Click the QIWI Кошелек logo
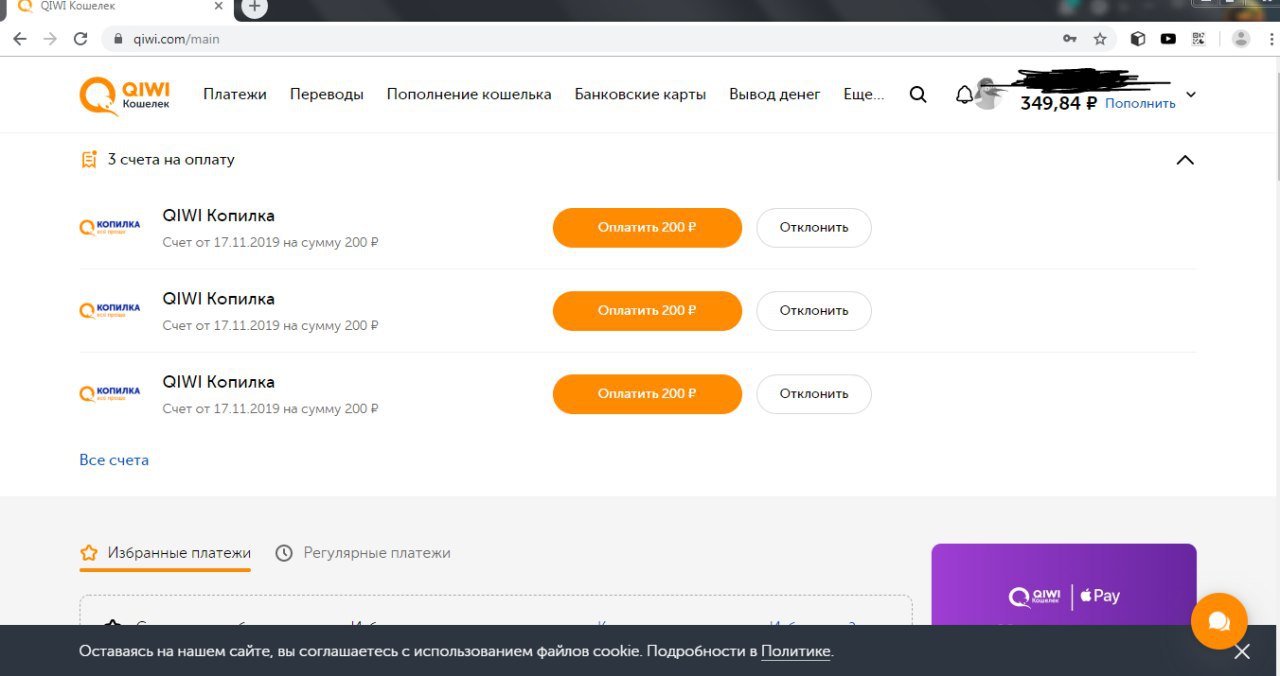1280x676 pixels. pos(125,95)
